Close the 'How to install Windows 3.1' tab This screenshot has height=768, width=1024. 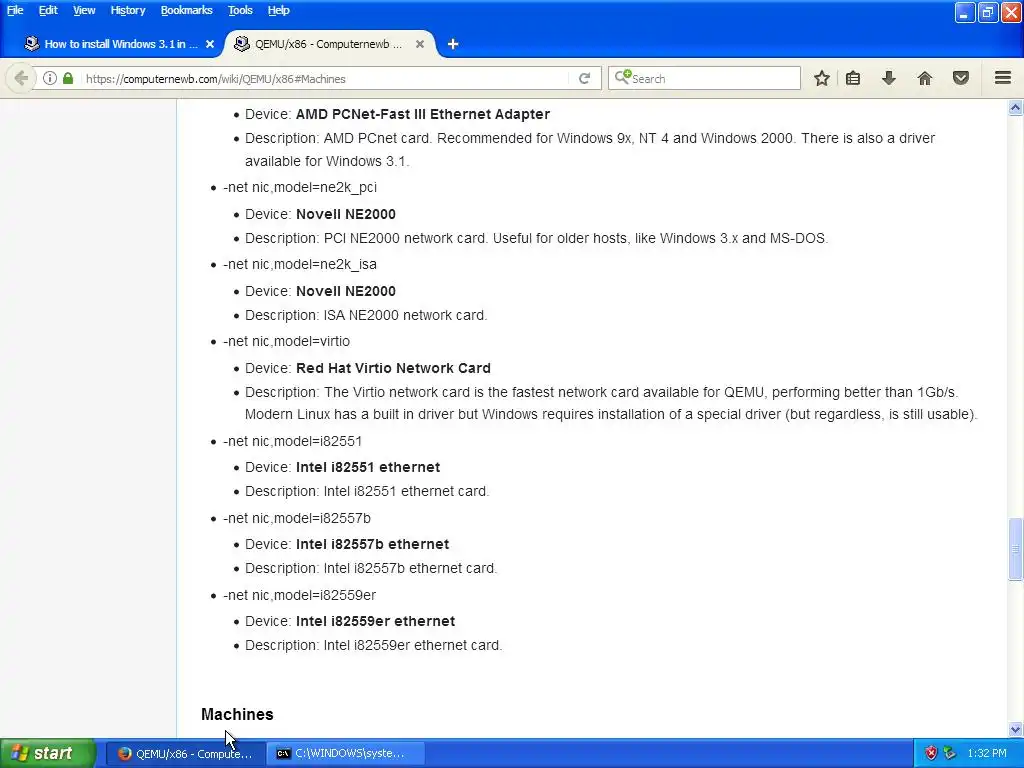click(210, 44)
